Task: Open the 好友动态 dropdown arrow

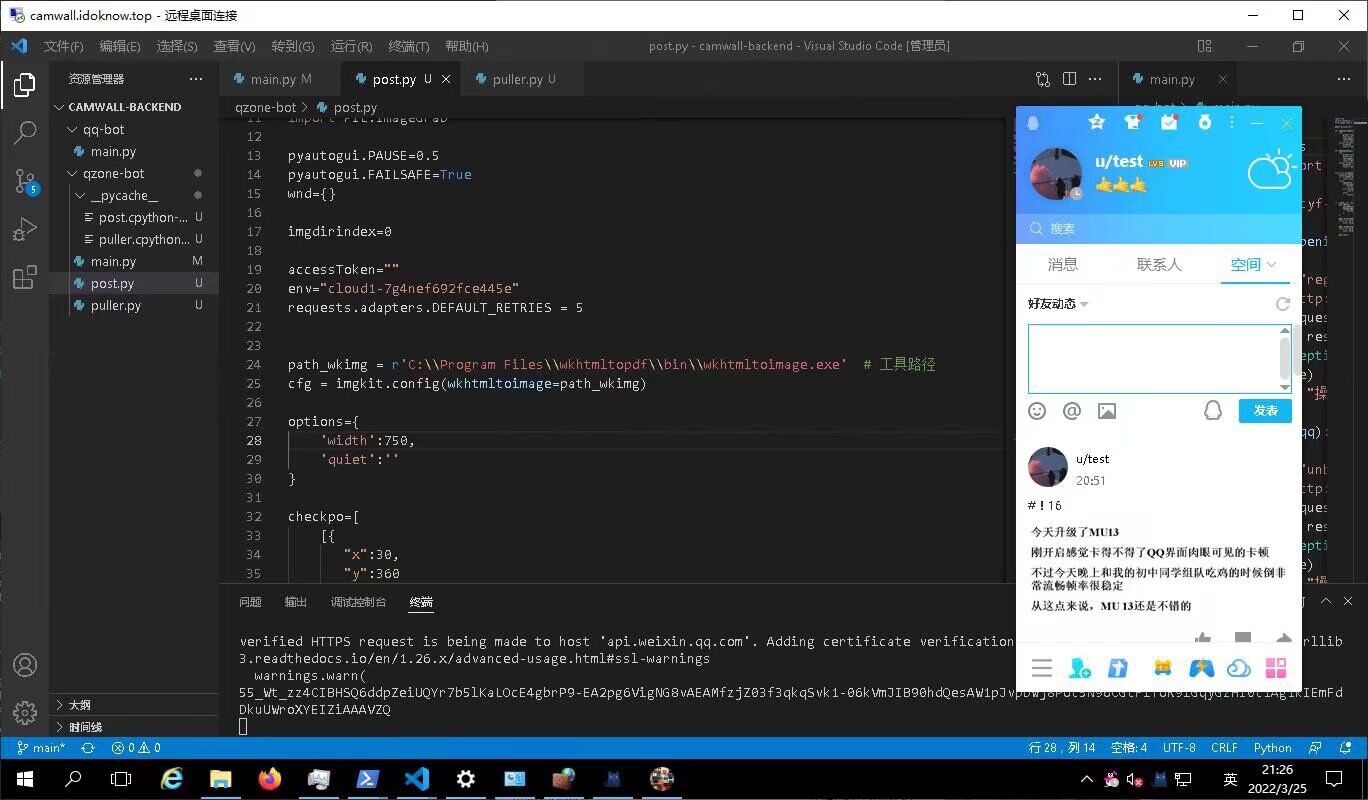Action: (x=1085, y=304)
